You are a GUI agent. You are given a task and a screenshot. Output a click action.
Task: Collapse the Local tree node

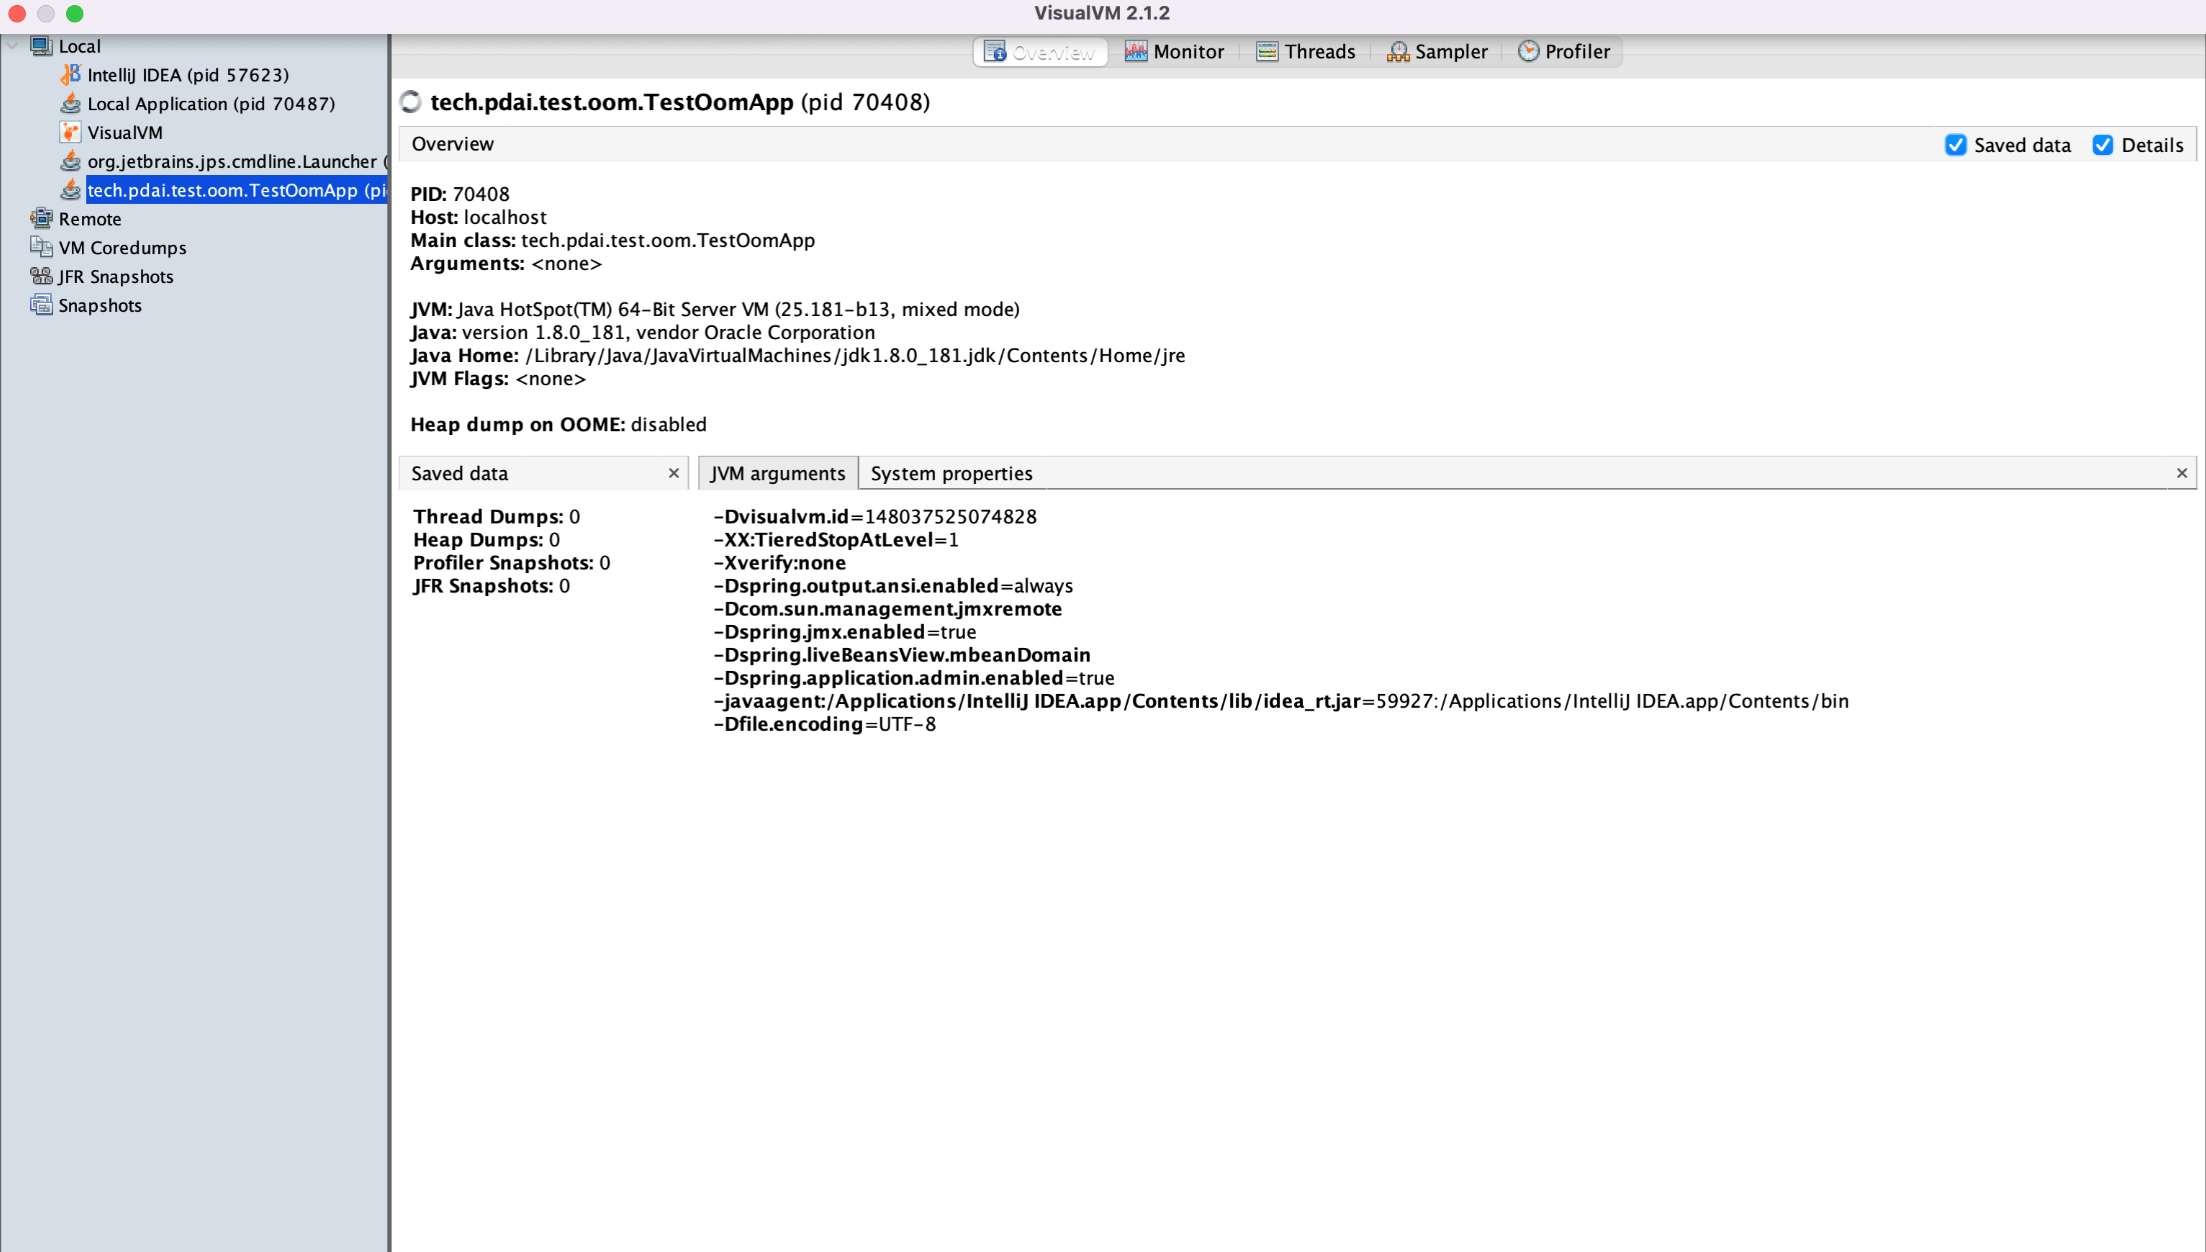12,46
